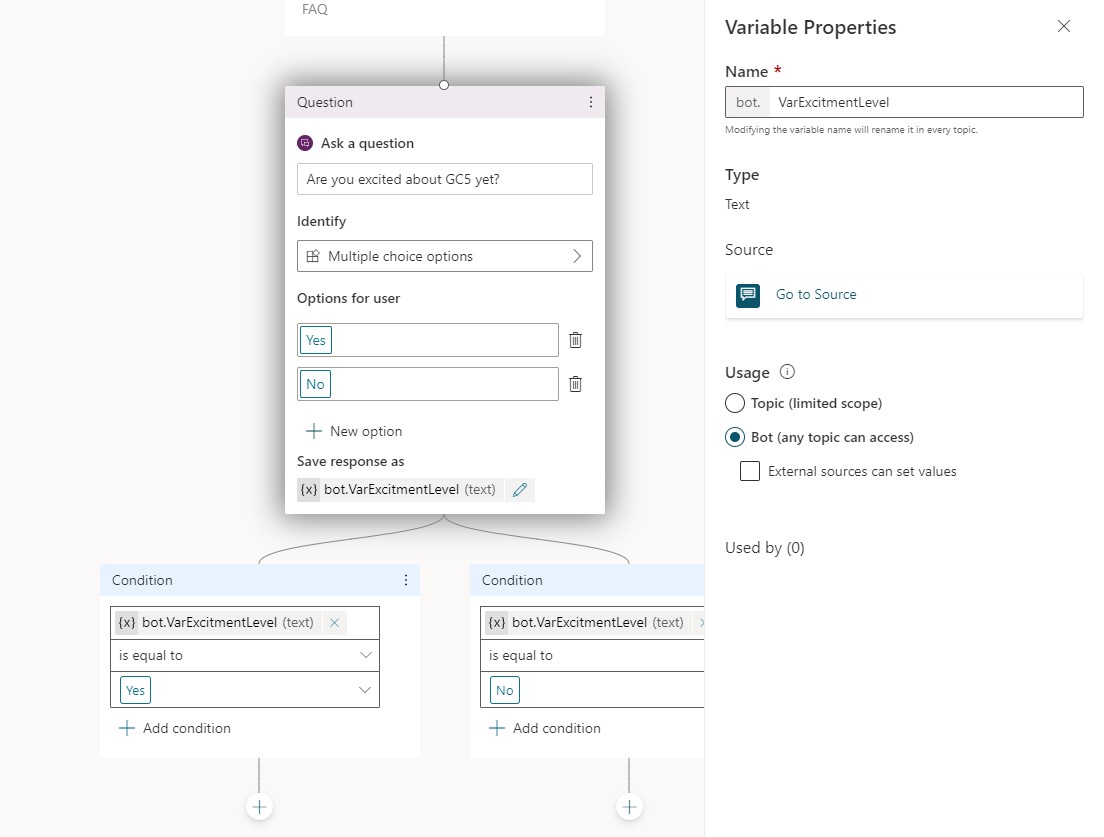Expand Multiple choice options chevron
The image size is (1104, 837).
click(x=577, y=256)
